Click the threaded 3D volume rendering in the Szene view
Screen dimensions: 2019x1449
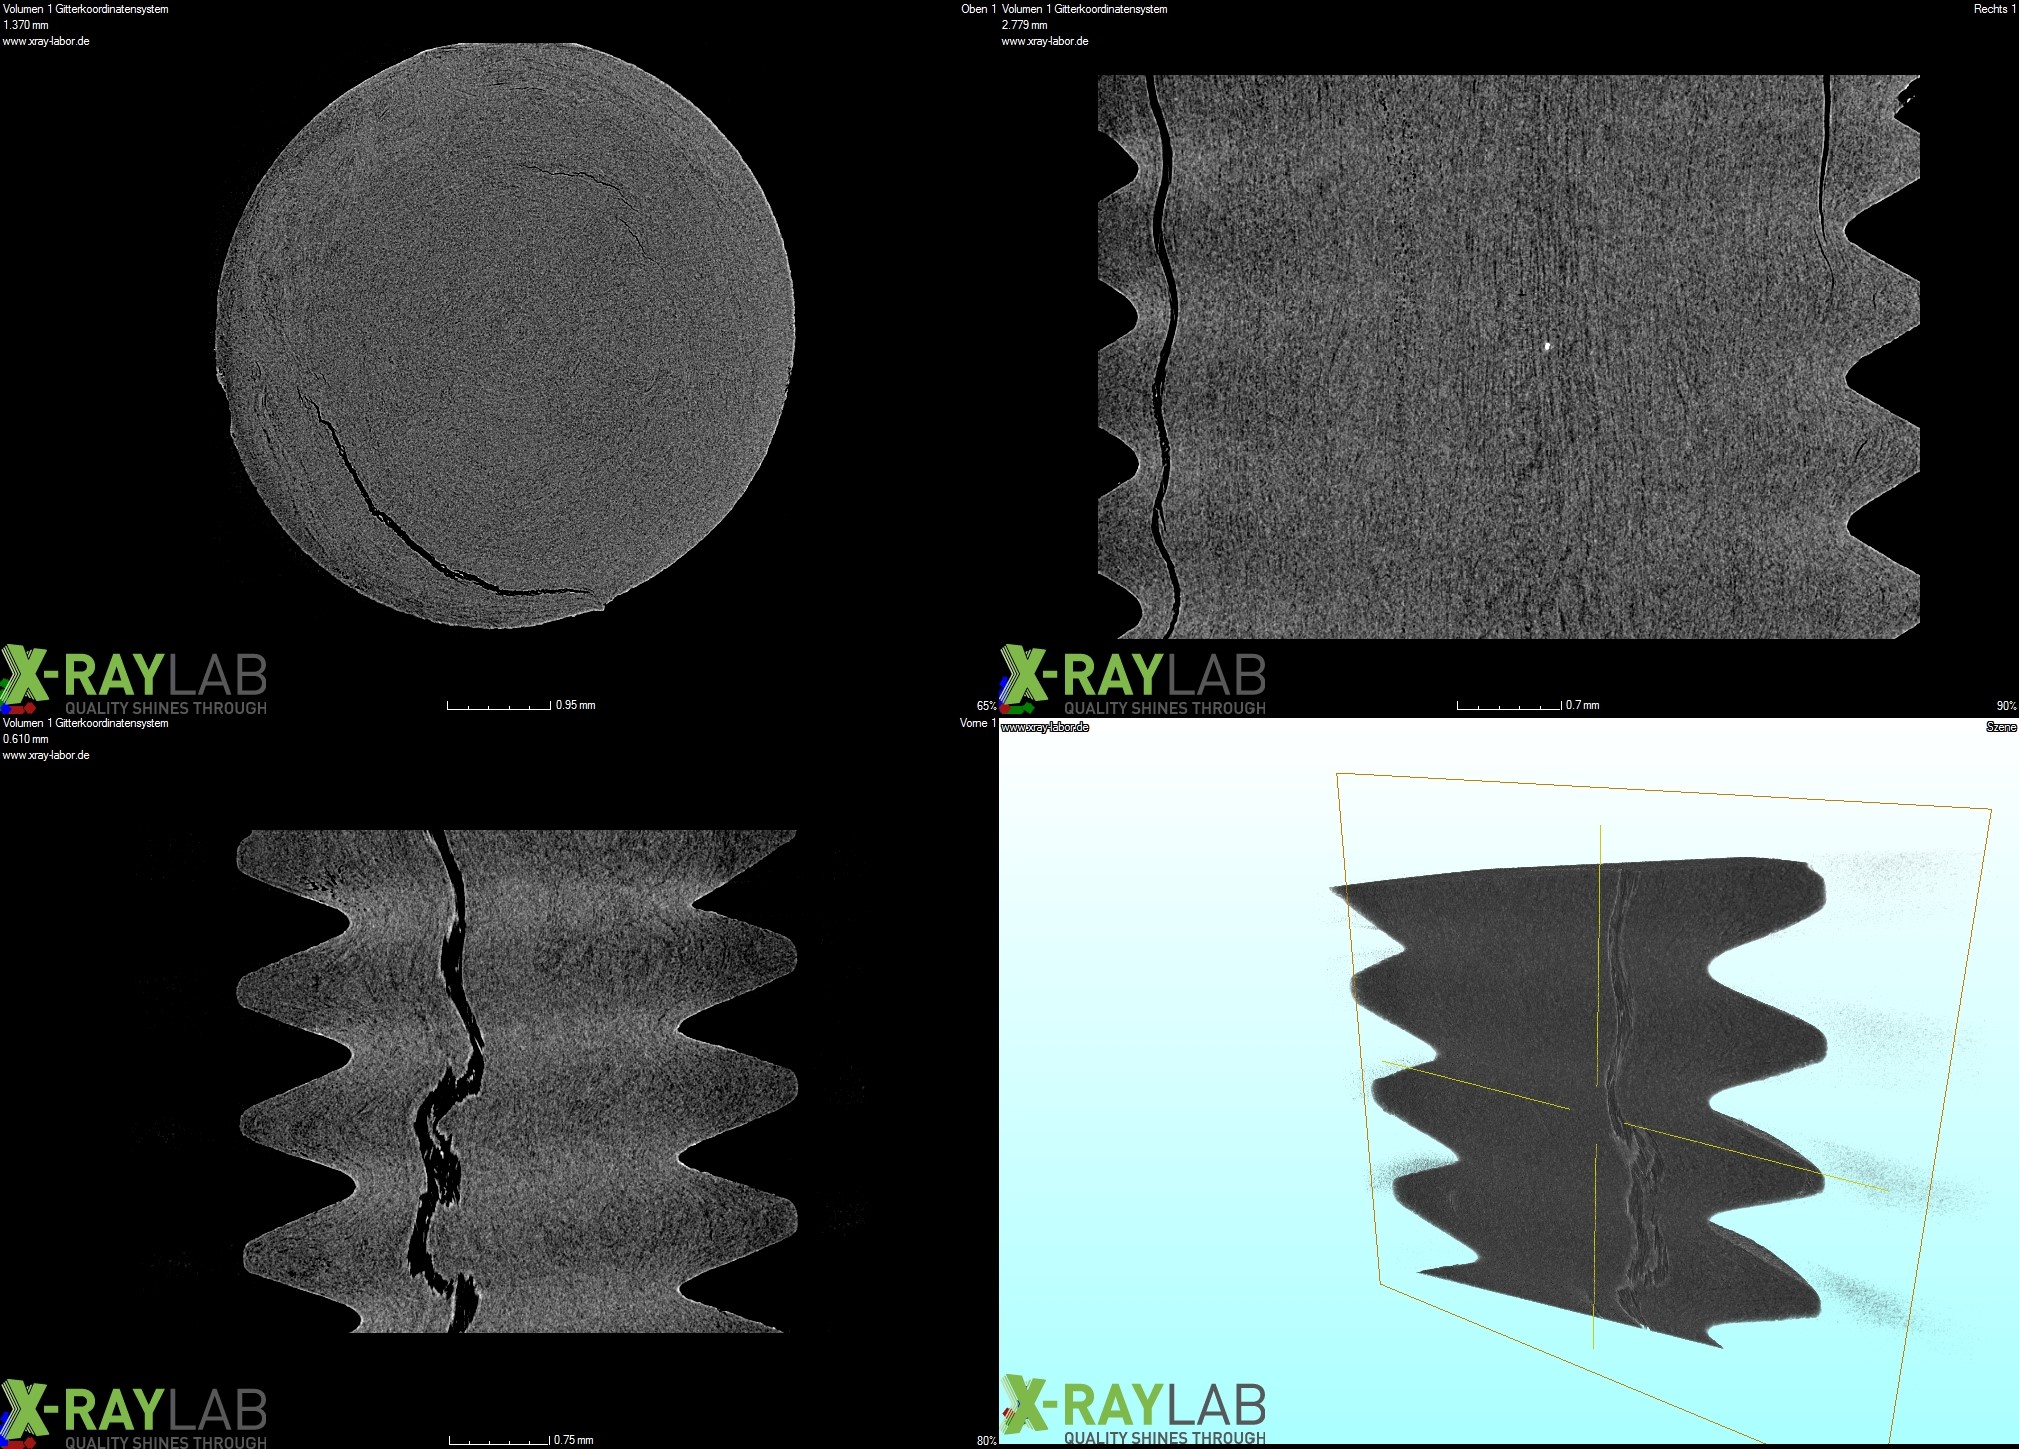tap(1580, 1100)
